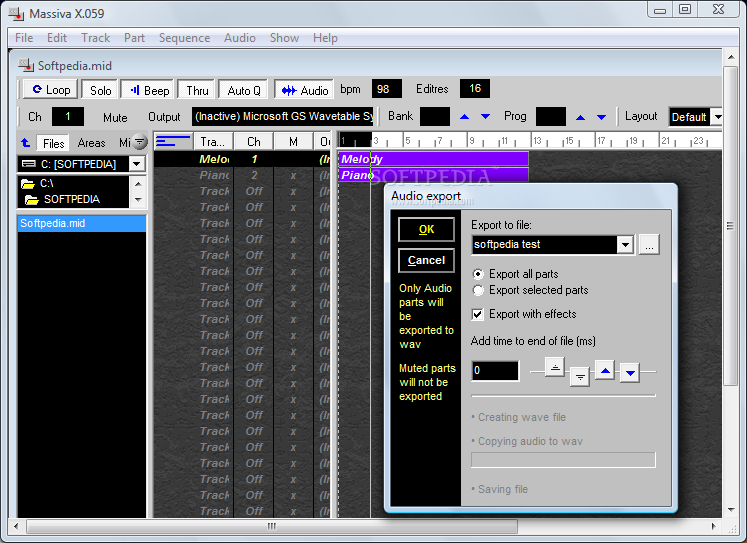This screenshot has width=747, height=543.
Task: Open the C: [SOFTPEDIA] drive dropdown
Action: click(x=137, y=164)
